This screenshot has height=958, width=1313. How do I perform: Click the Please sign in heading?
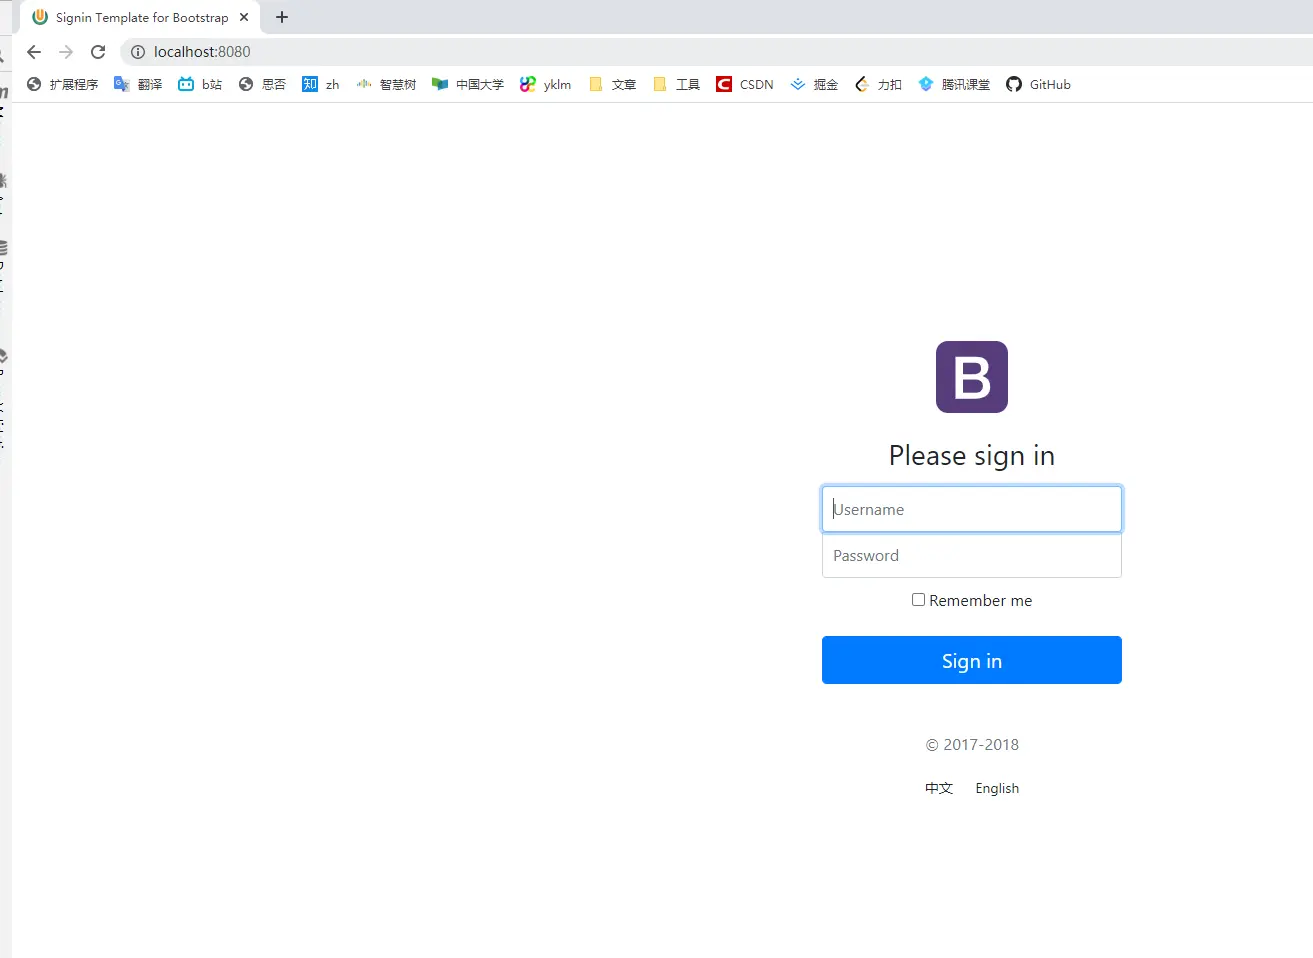click(972, 456)
